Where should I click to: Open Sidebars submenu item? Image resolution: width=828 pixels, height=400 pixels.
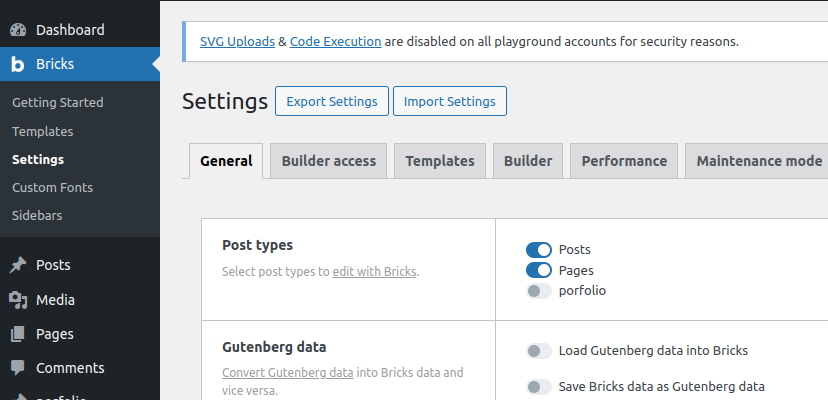(37, 216)
